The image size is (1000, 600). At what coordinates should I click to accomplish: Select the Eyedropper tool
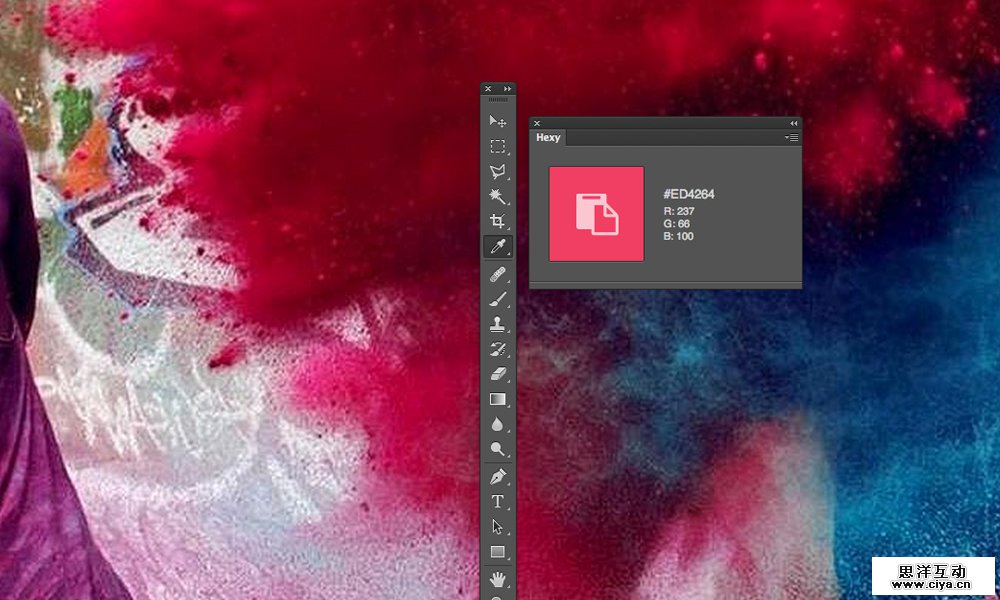click(497, 246)
